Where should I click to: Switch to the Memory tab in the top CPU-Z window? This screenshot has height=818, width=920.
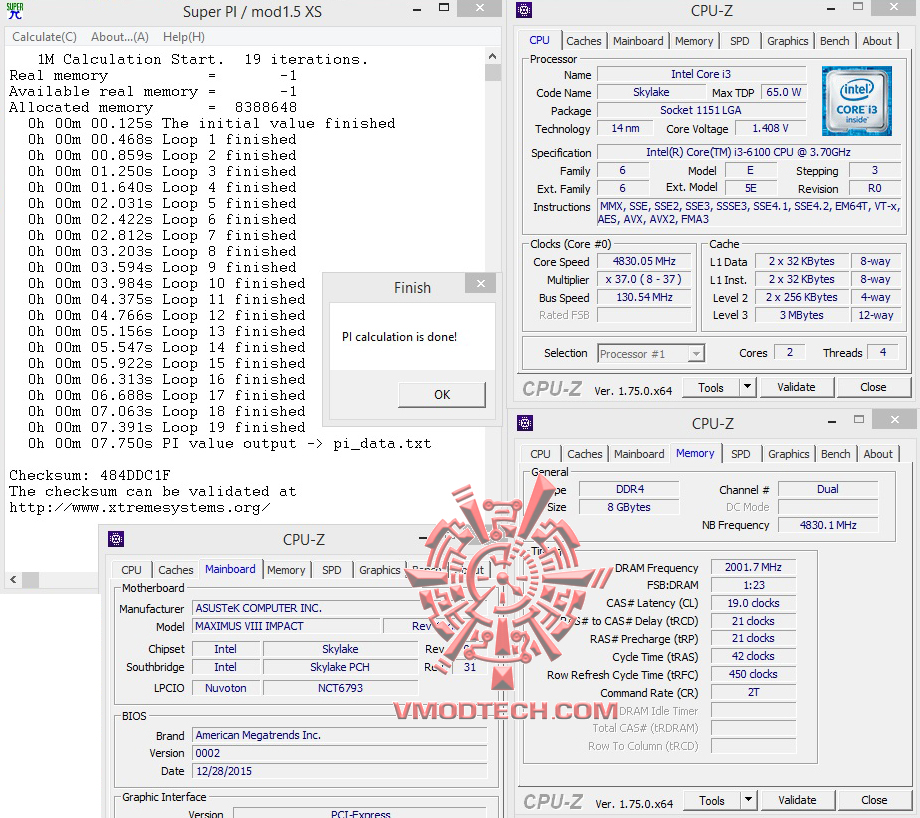[x=694, y=41]
